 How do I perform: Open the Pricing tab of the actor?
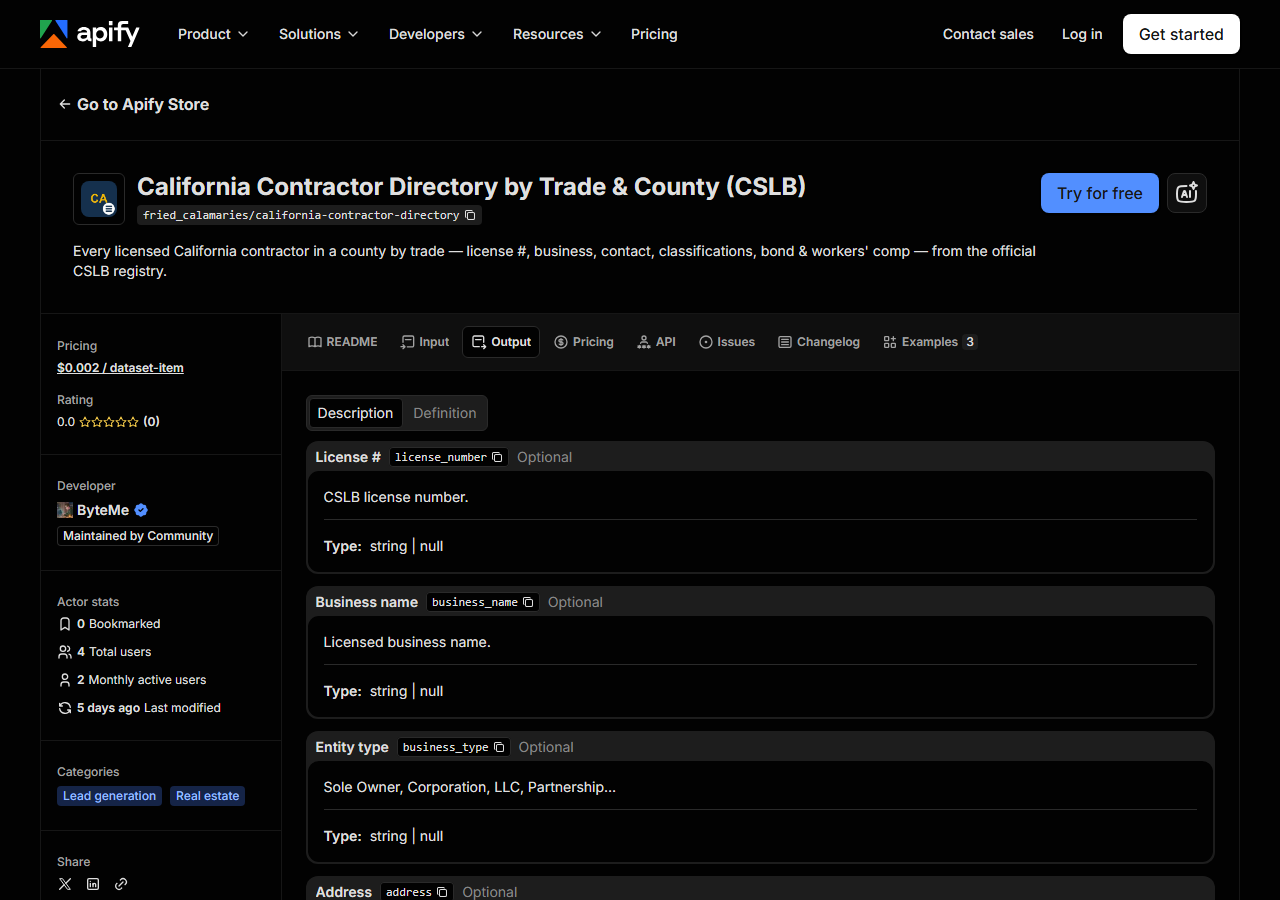coord(584,342)
